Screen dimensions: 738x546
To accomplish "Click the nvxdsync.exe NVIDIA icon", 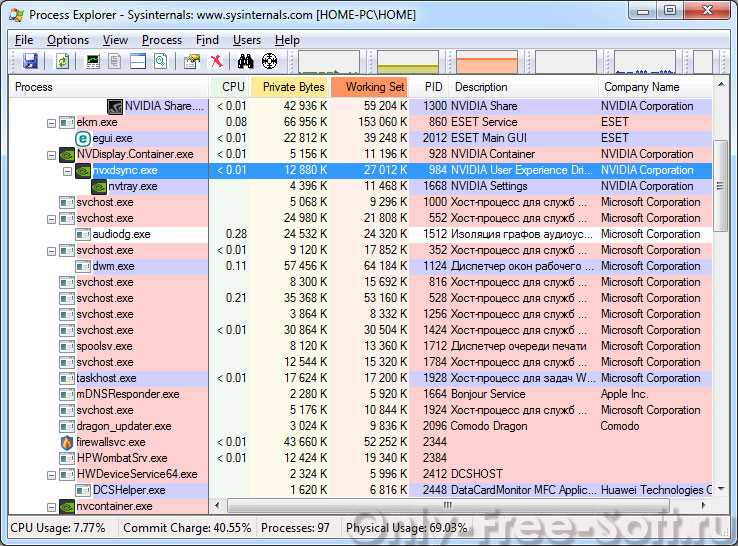I will tap(83, 170).
